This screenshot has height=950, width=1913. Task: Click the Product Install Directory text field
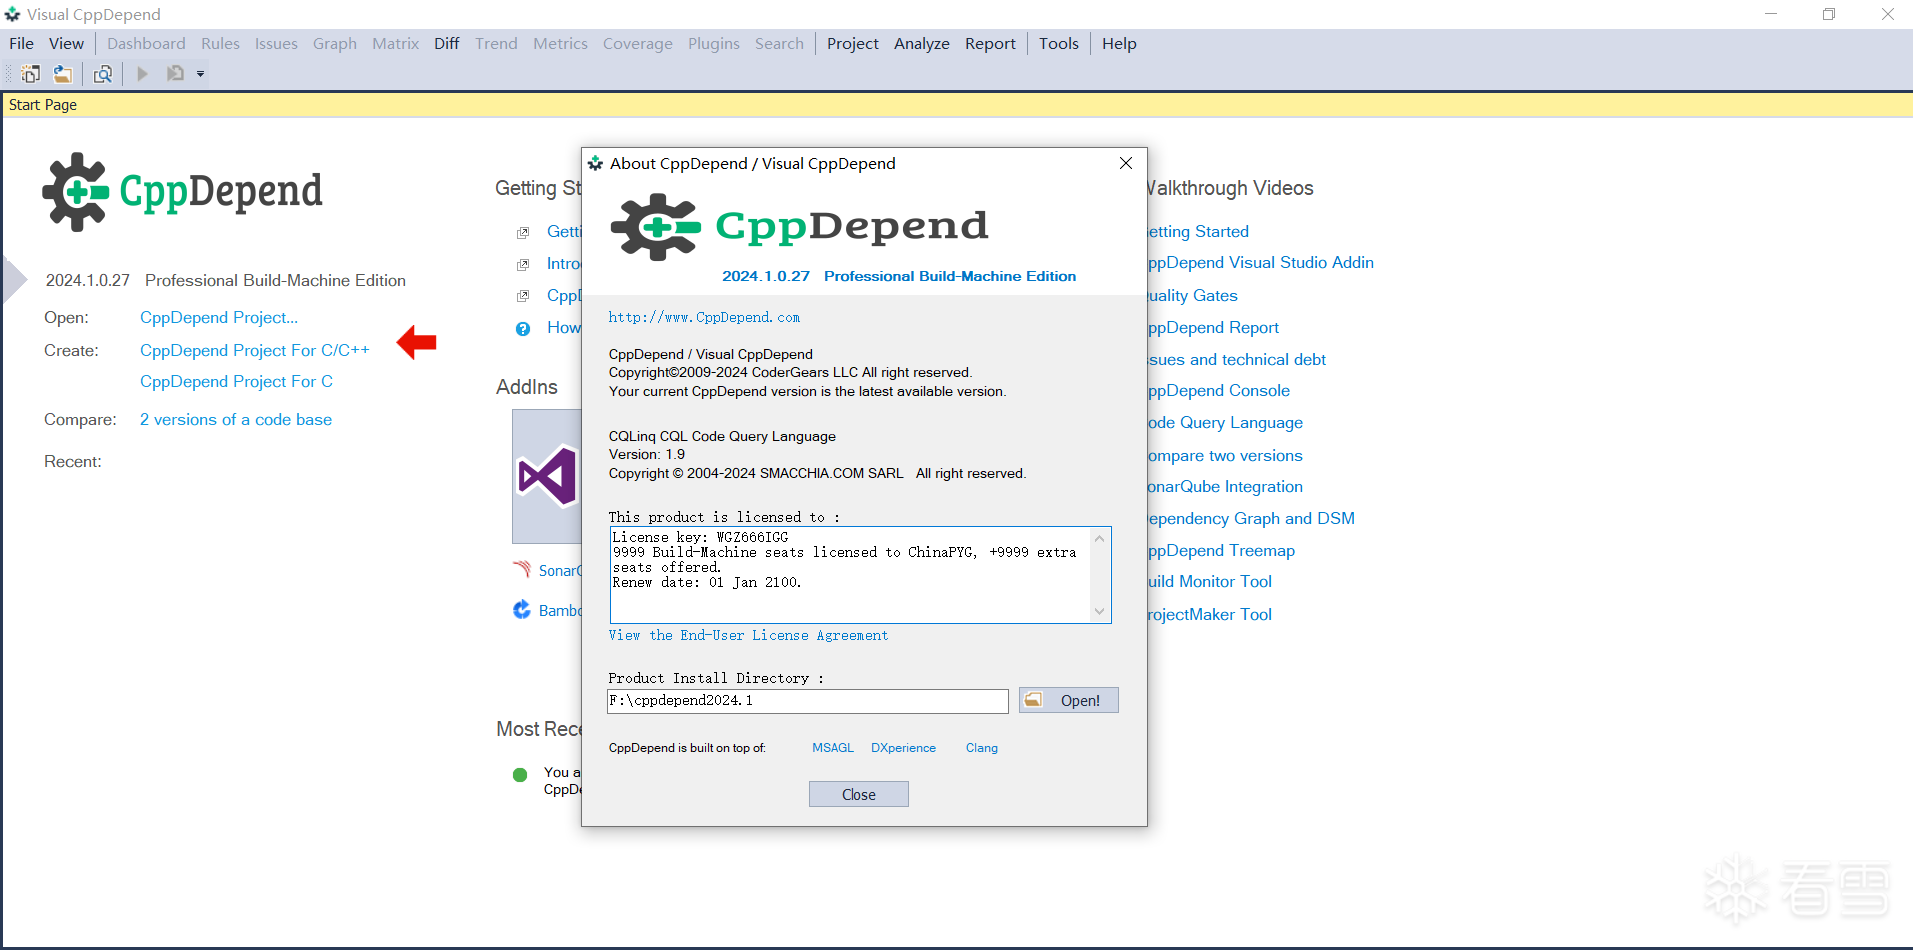(x=808, y=701)
